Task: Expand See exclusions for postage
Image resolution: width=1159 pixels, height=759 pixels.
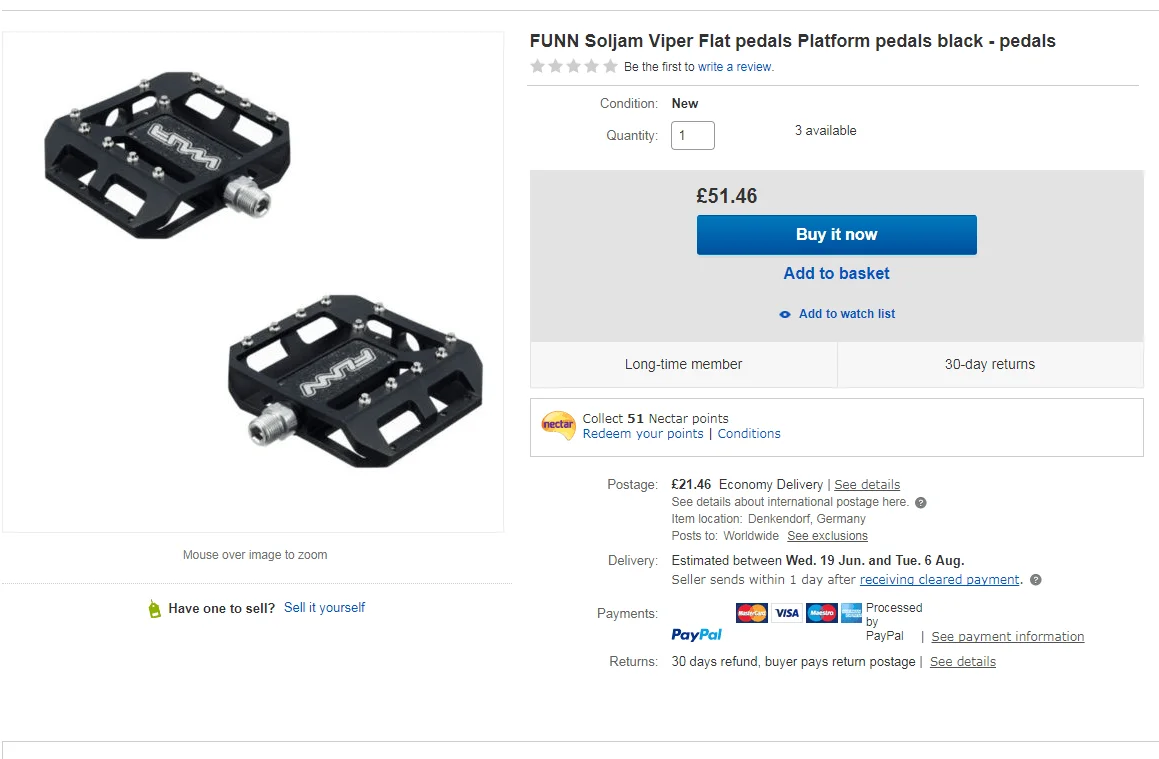Action: point(827,536)
